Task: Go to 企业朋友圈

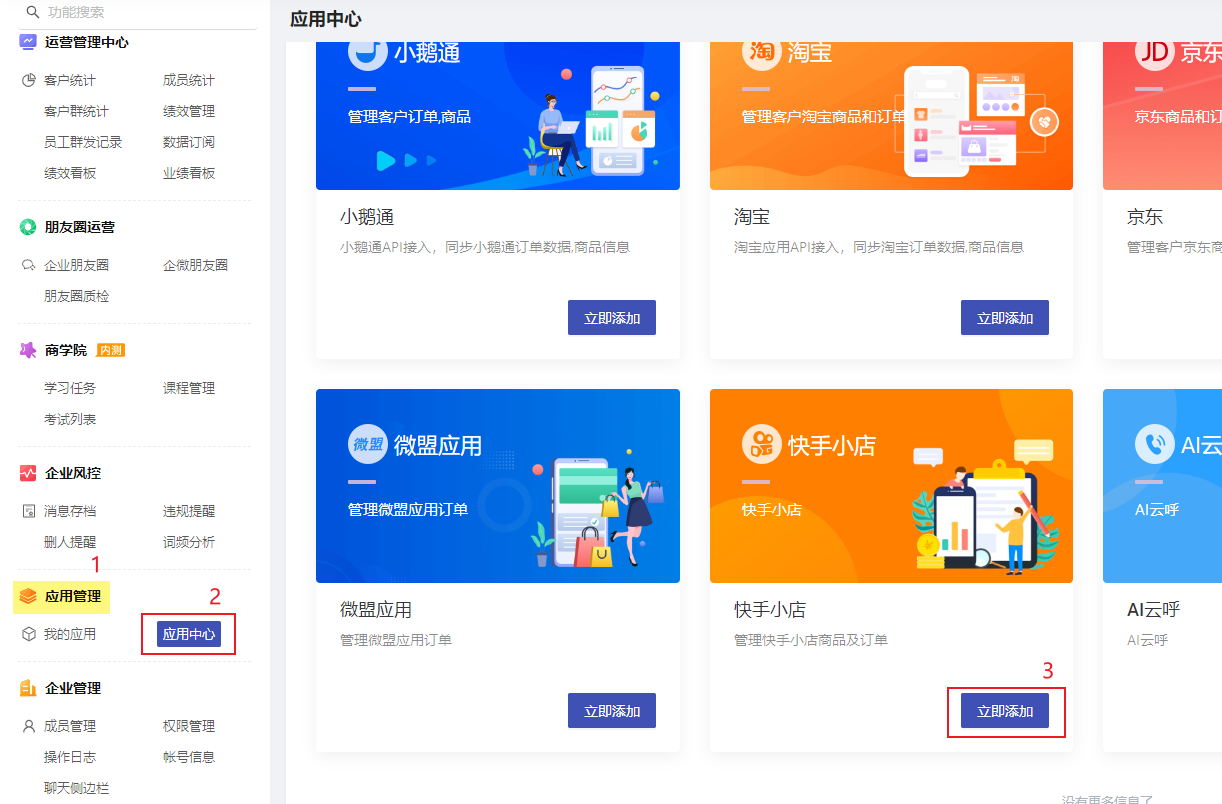Action: (x=76, y=265)
